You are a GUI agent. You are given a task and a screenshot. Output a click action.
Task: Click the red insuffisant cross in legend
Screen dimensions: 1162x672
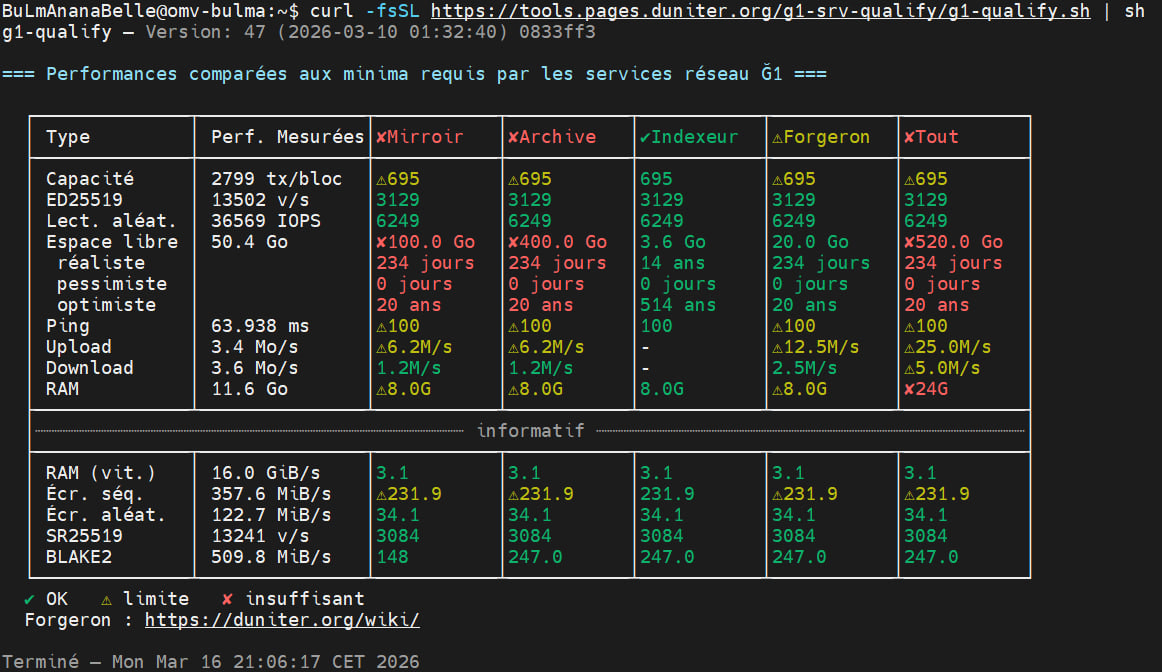pyautogui.click(x=227, y=599)
